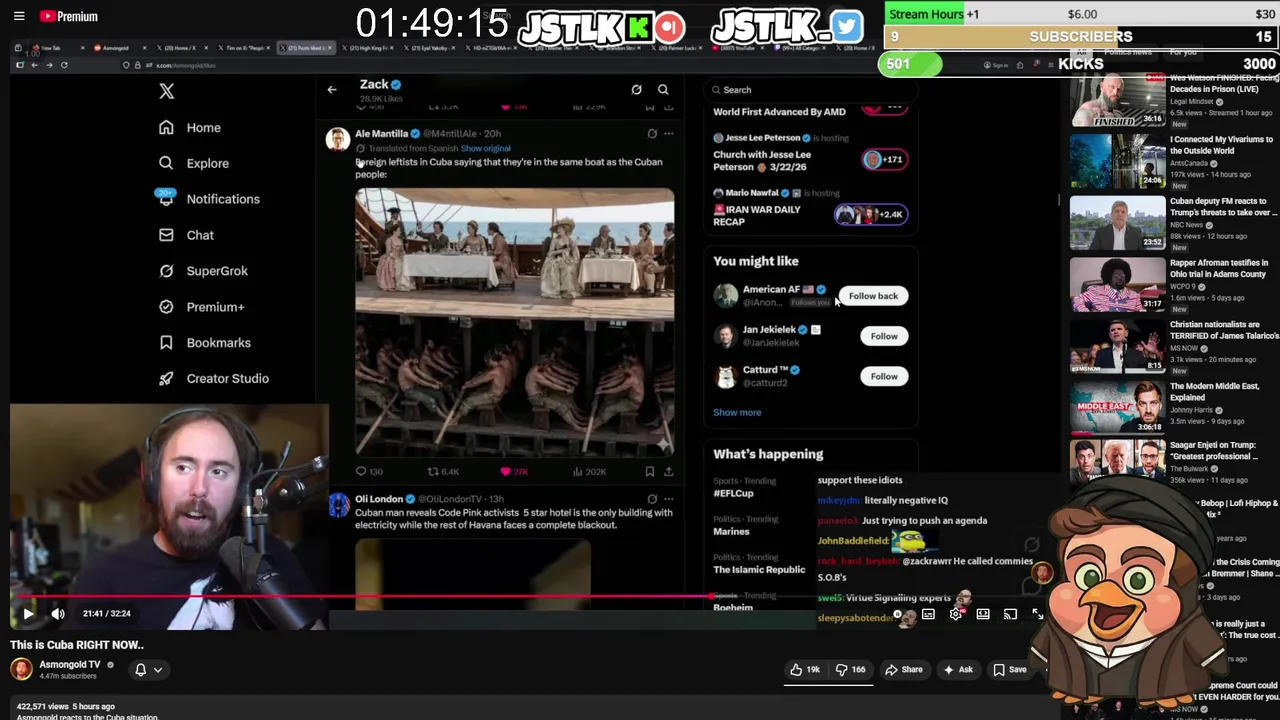This screenshot has width=1280, height=720.
Task: Play the paused video
Action: (x=28, y=613)
